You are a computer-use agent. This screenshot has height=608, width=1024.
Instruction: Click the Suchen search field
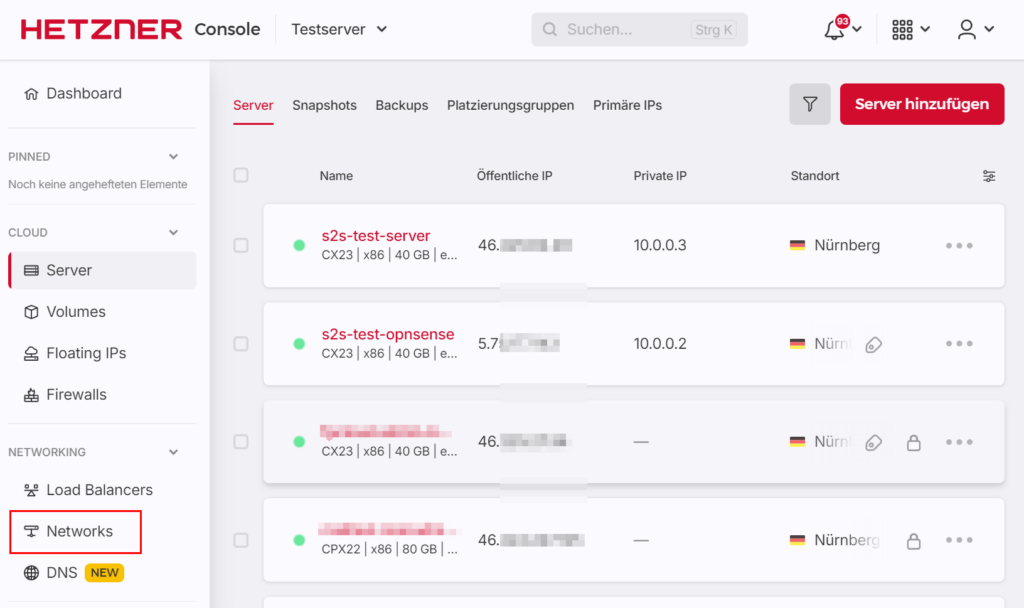(639, 29)
